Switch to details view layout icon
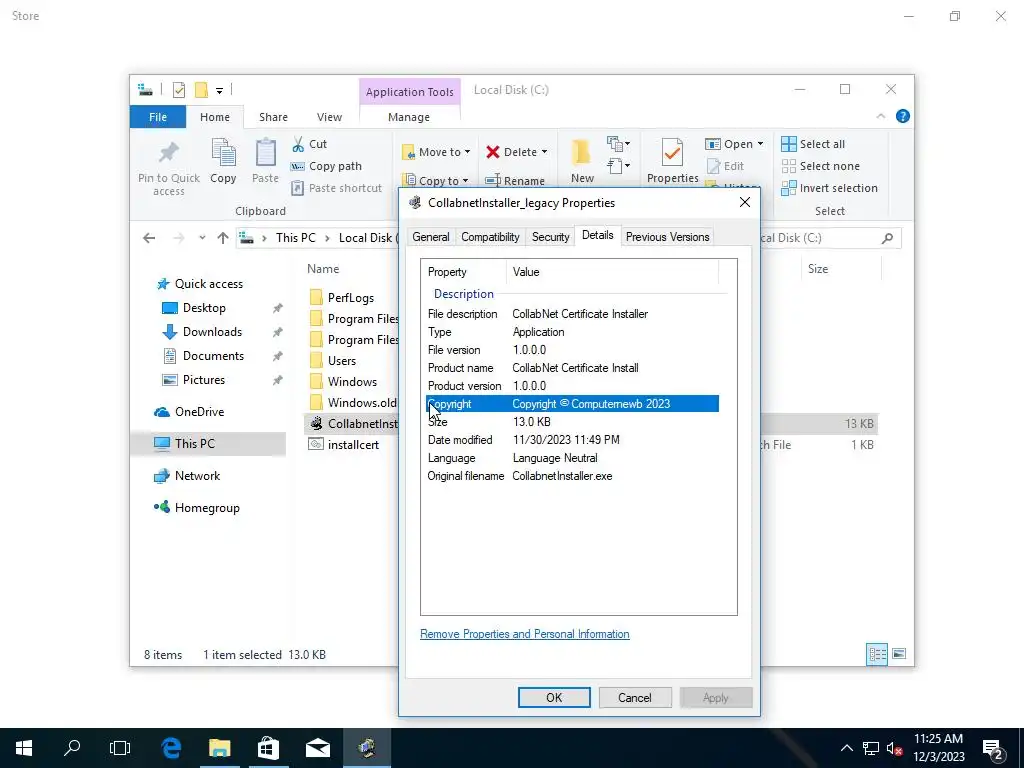 click(x=876, y=654)
